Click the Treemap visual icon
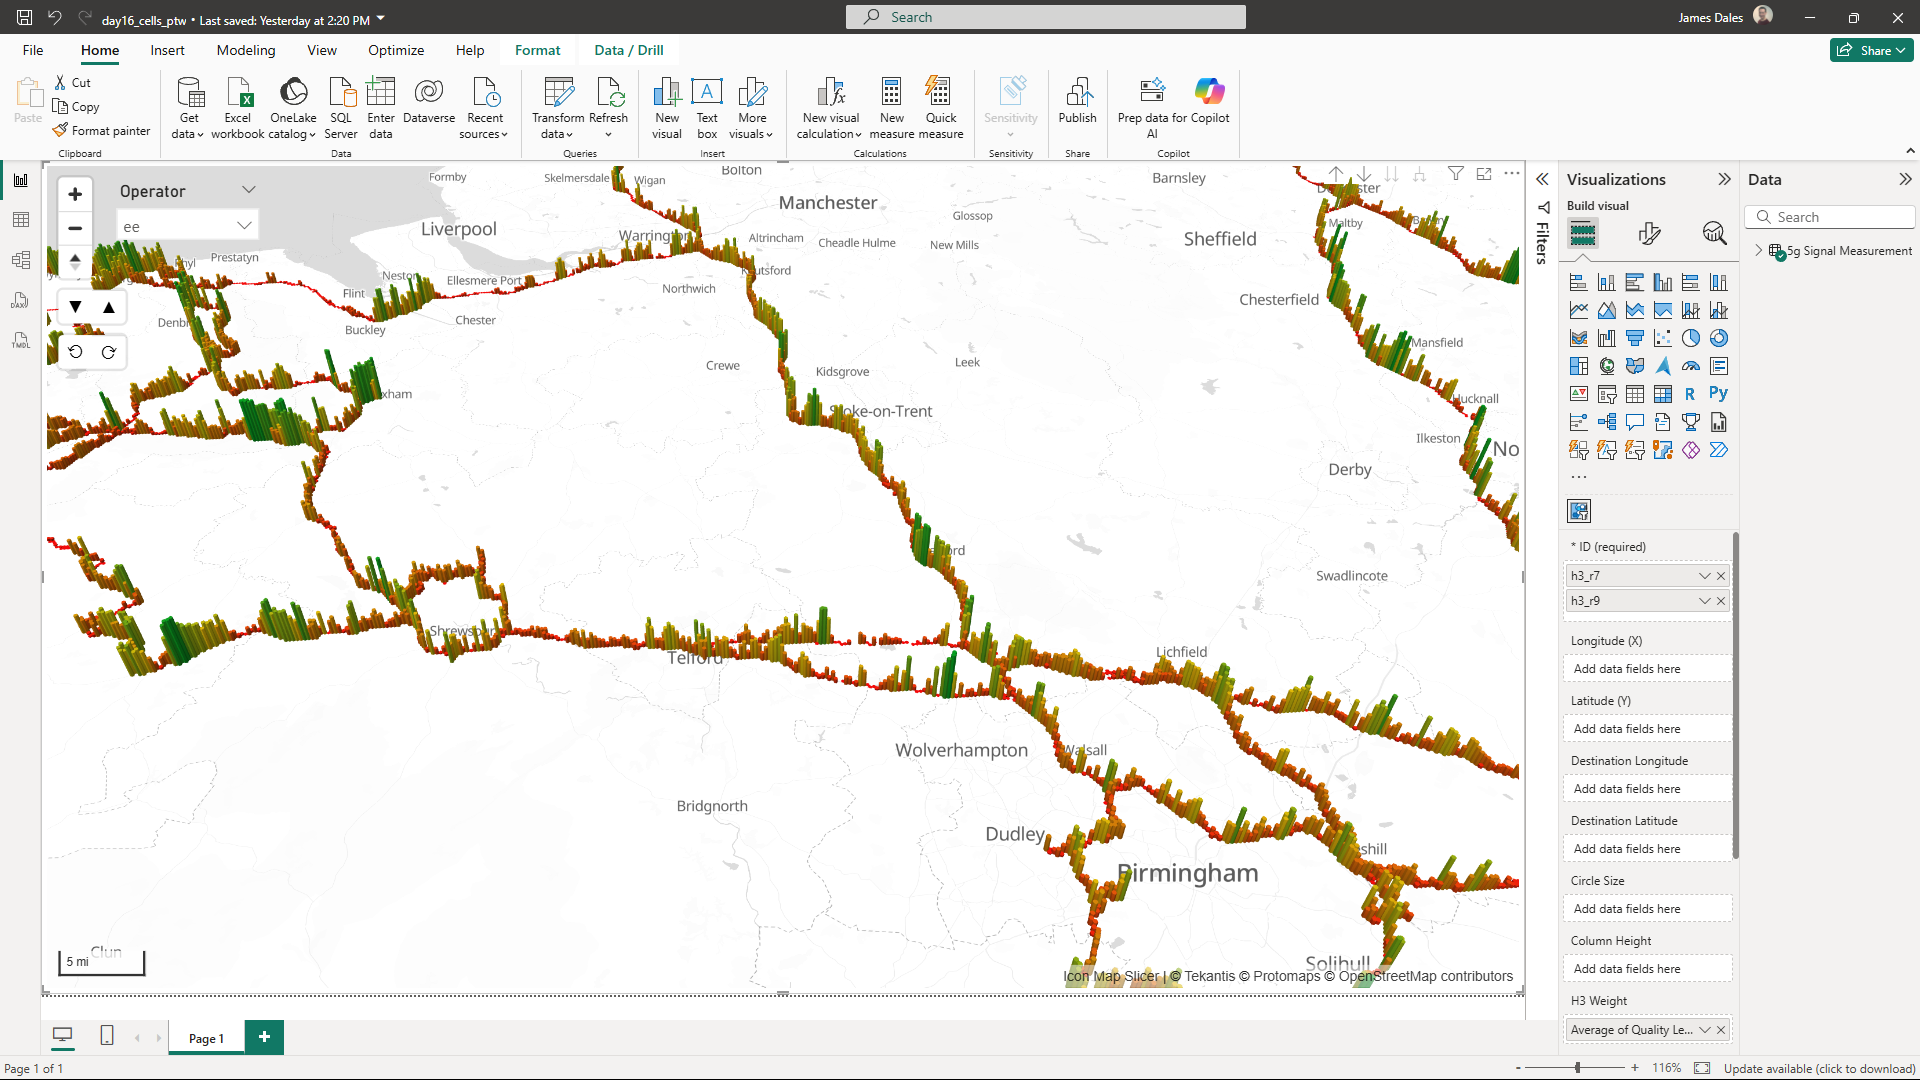 coord(1579,366)
